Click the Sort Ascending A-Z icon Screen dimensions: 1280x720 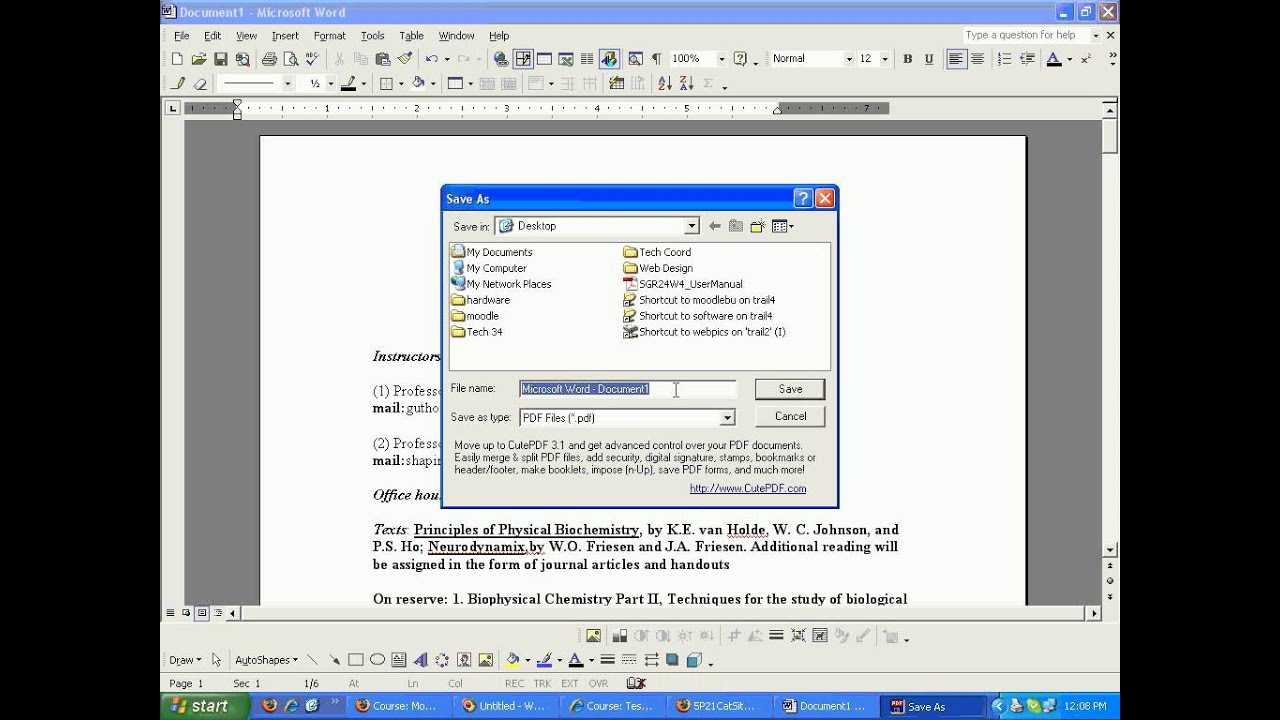pyautogui.click(x=665, y=84)
